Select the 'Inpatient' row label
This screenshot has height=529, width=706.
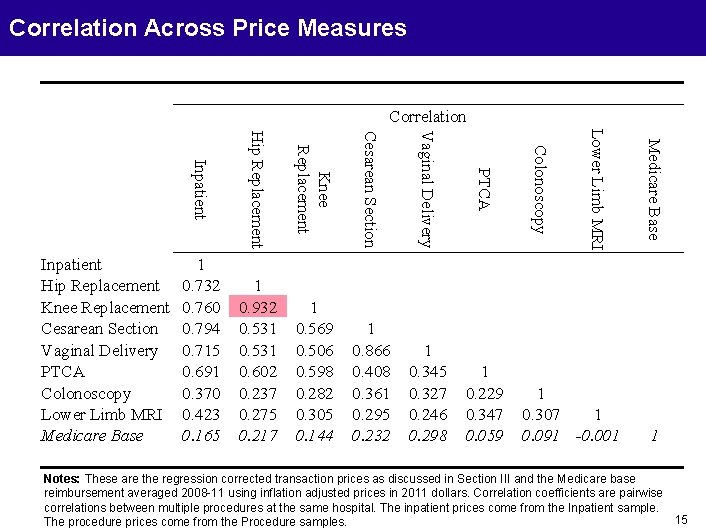tap(71, 265)
